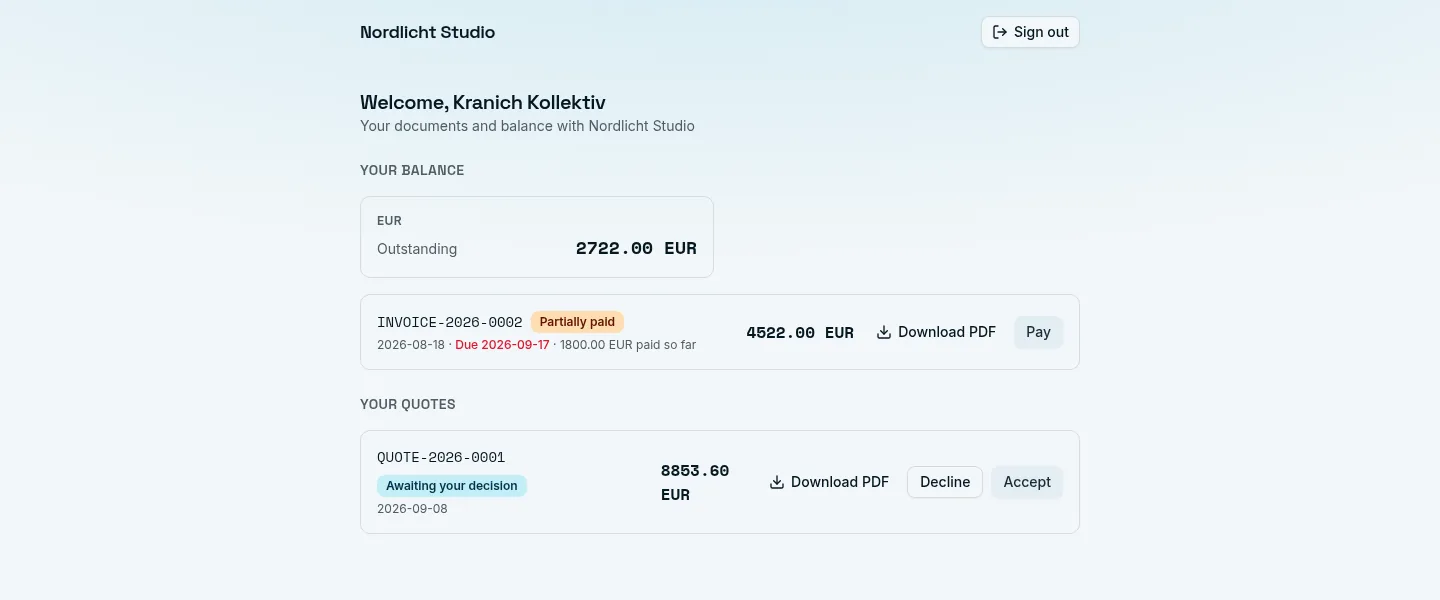Select INVOICE-2026-0002 number text

click(450, 322)
